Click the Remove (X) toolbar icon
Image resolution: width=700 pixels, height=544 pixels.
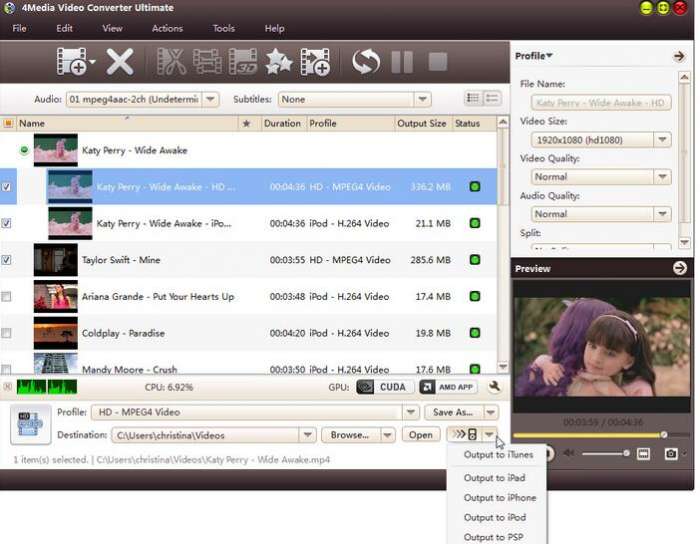[x=120, y=63]
